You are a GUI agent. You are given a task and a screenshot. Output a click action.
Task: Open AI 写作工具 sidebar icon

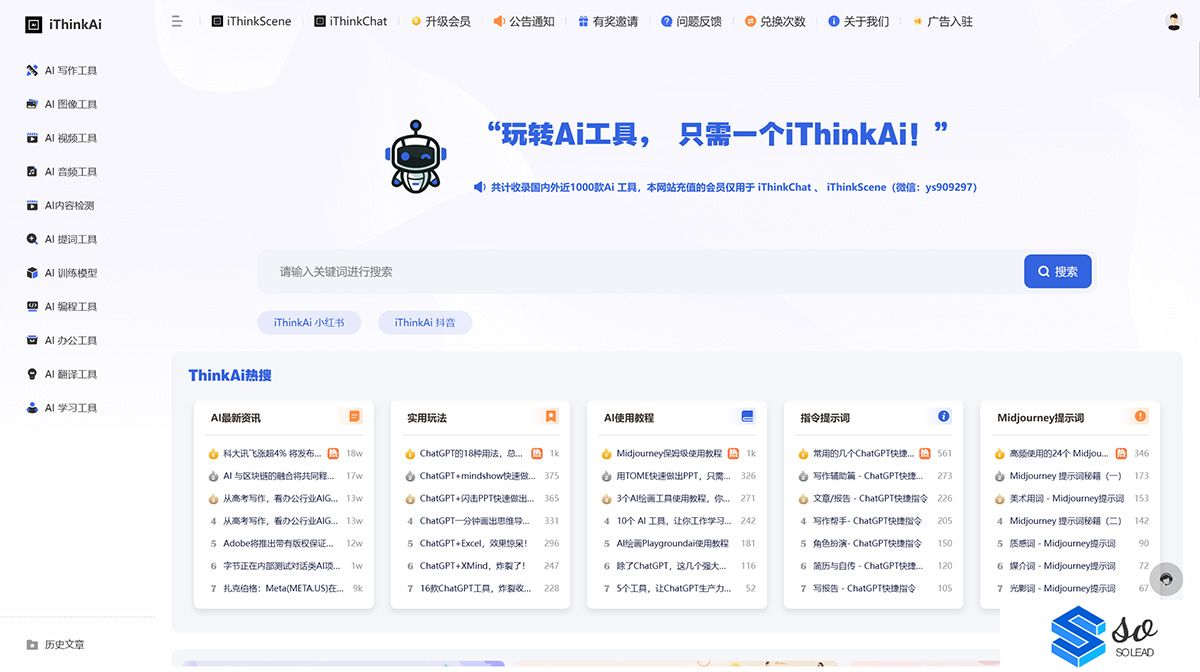34,71
